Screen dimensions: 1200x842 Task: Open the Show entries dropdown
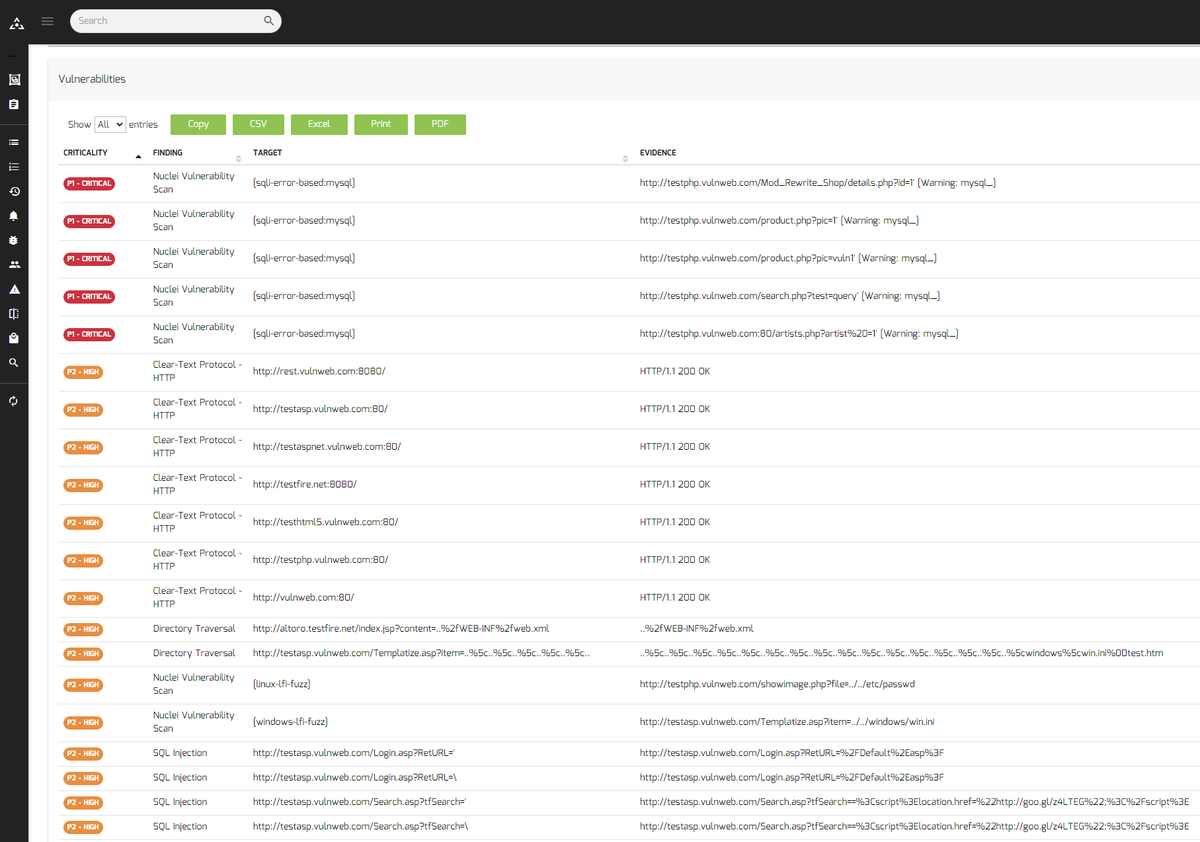[x=109, y=124]
